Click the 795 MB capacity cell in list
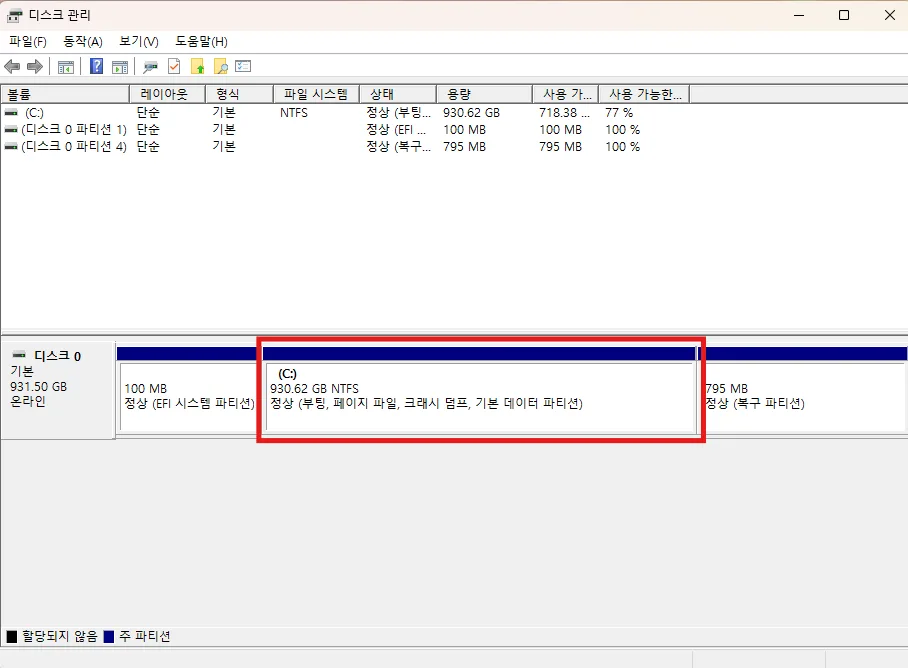Screen dimensions: 908x668 464,147
